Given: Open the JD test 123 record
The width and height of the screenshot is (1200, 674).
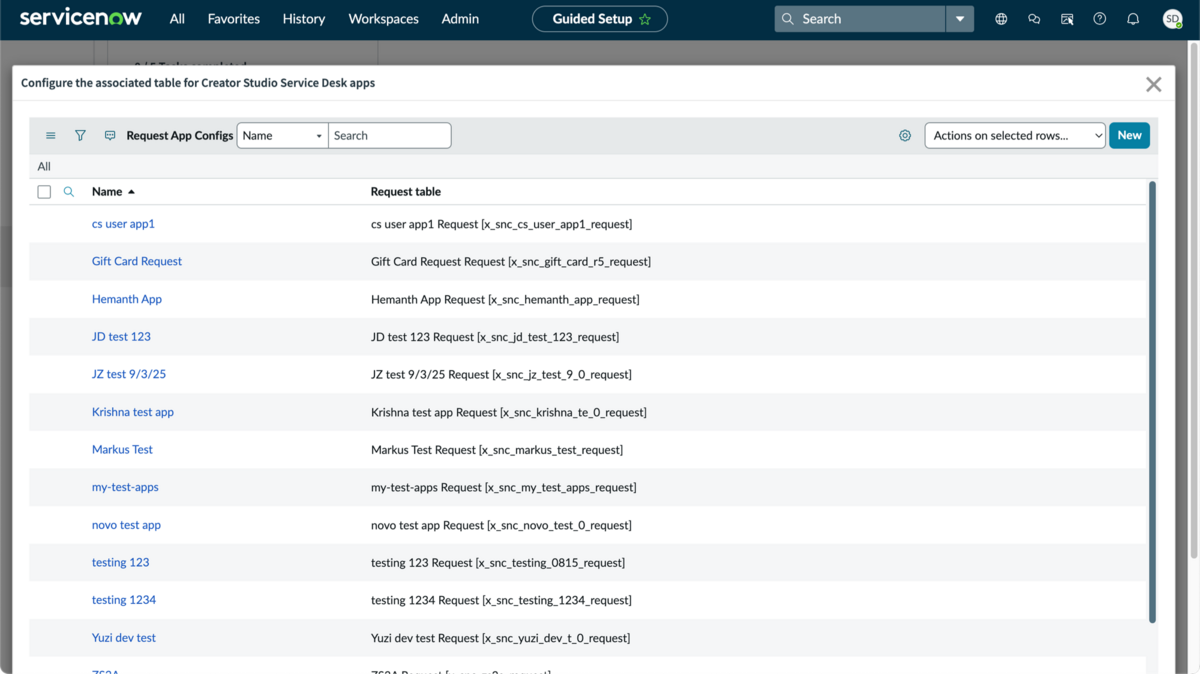Looking at the screenshot, I should [x=121, y=337].
